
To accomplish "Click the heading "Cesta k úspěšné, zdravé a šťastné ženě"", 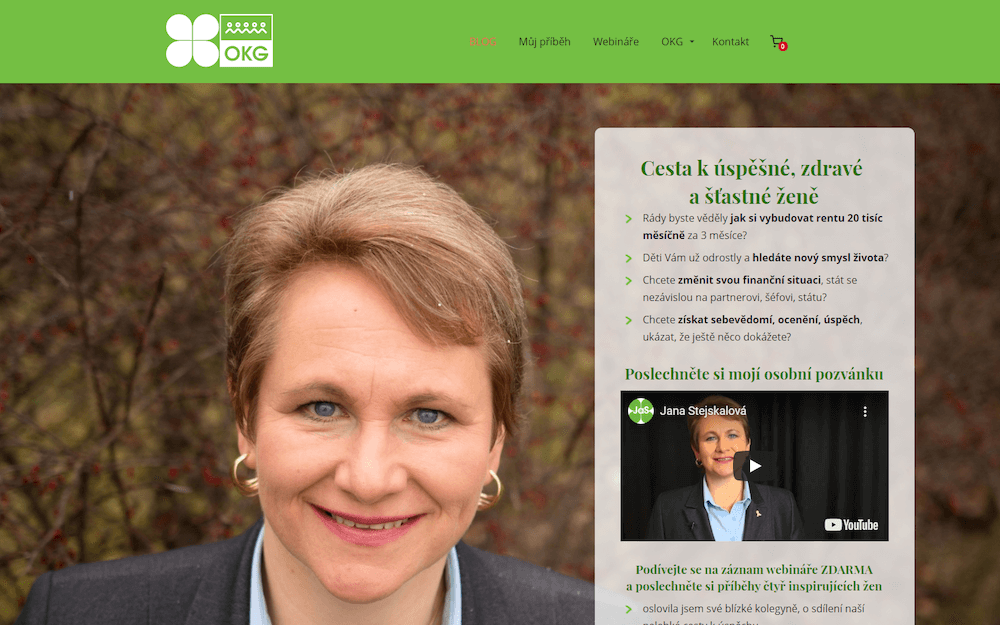I will 751,182.
